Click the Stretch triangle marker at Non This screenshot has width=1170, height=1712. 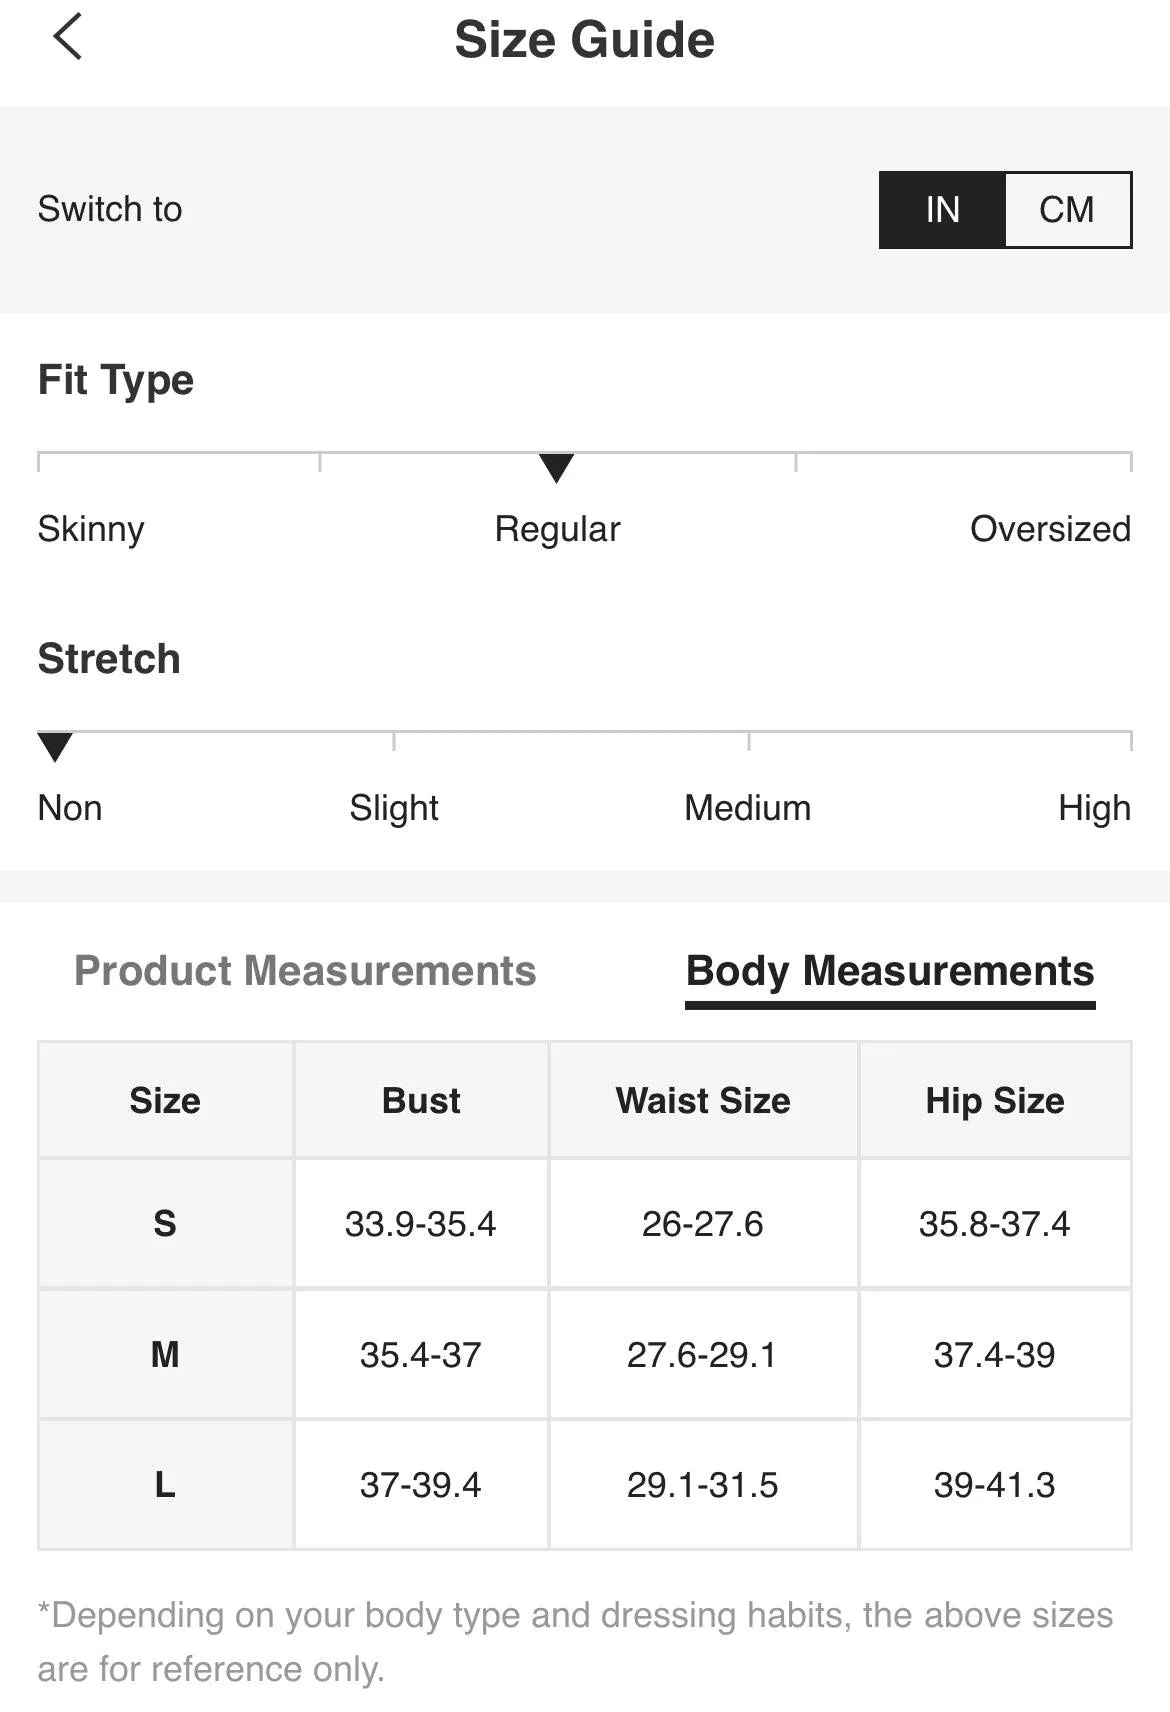click(55, 747)
